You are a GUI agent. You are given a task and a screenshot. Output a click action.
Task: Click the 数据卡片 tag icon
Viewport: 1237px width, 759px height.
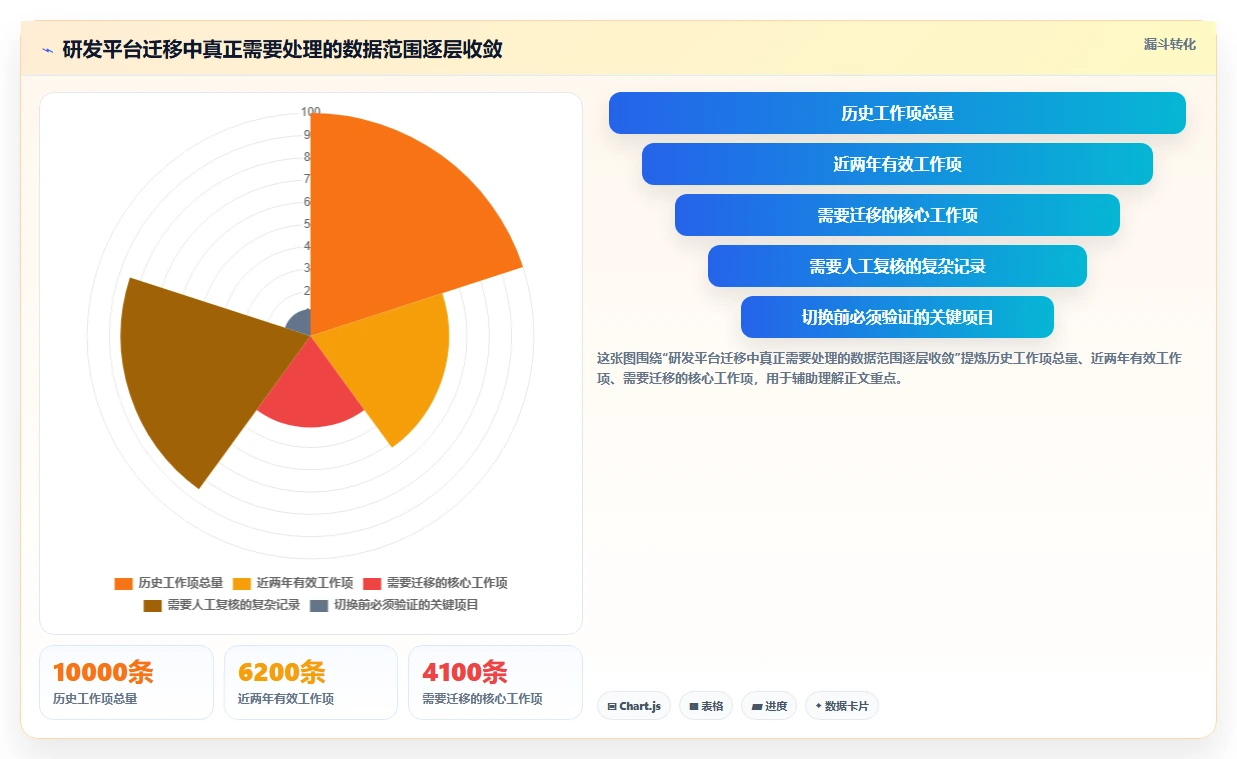pos(818,706)
